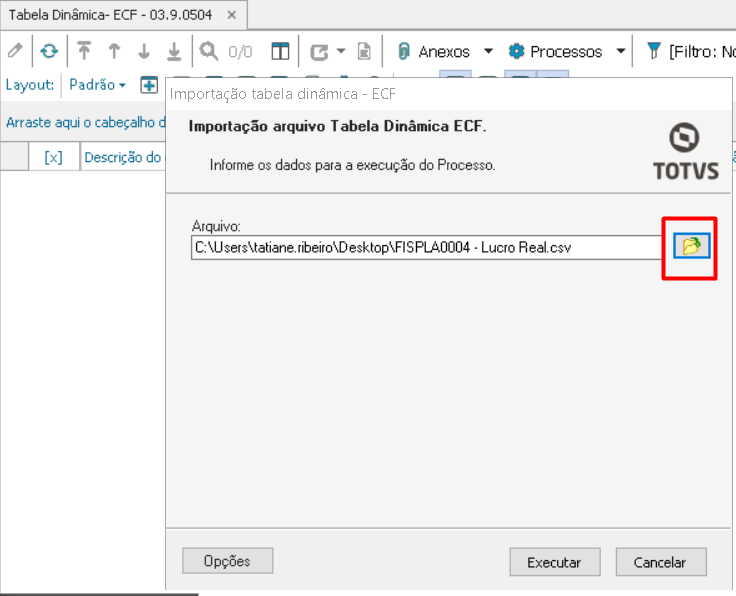
Task: Click the export arrow icon
Action: [319, 52]
